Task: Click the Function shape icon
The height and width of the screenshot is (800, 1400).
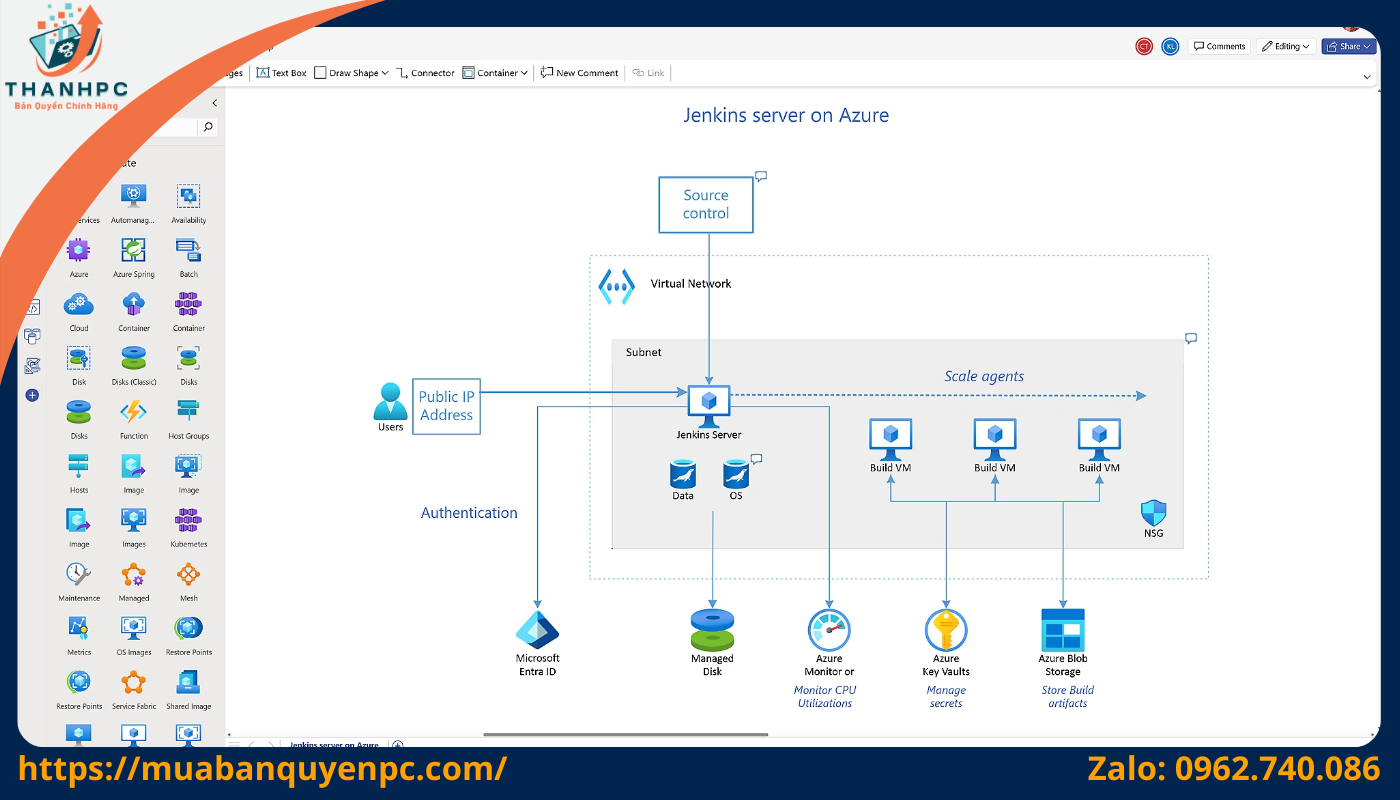Action: point(133,412)
